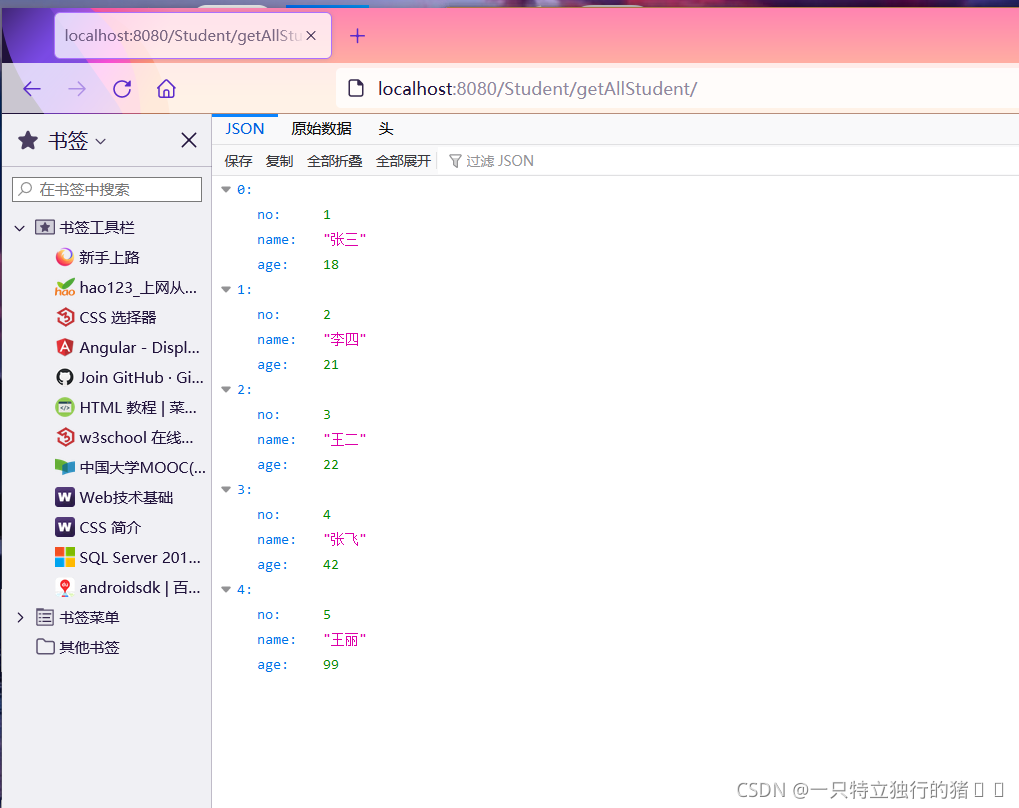
Task: Open the SQL Server 201 bookmark icon
Action: click(64, 557)
